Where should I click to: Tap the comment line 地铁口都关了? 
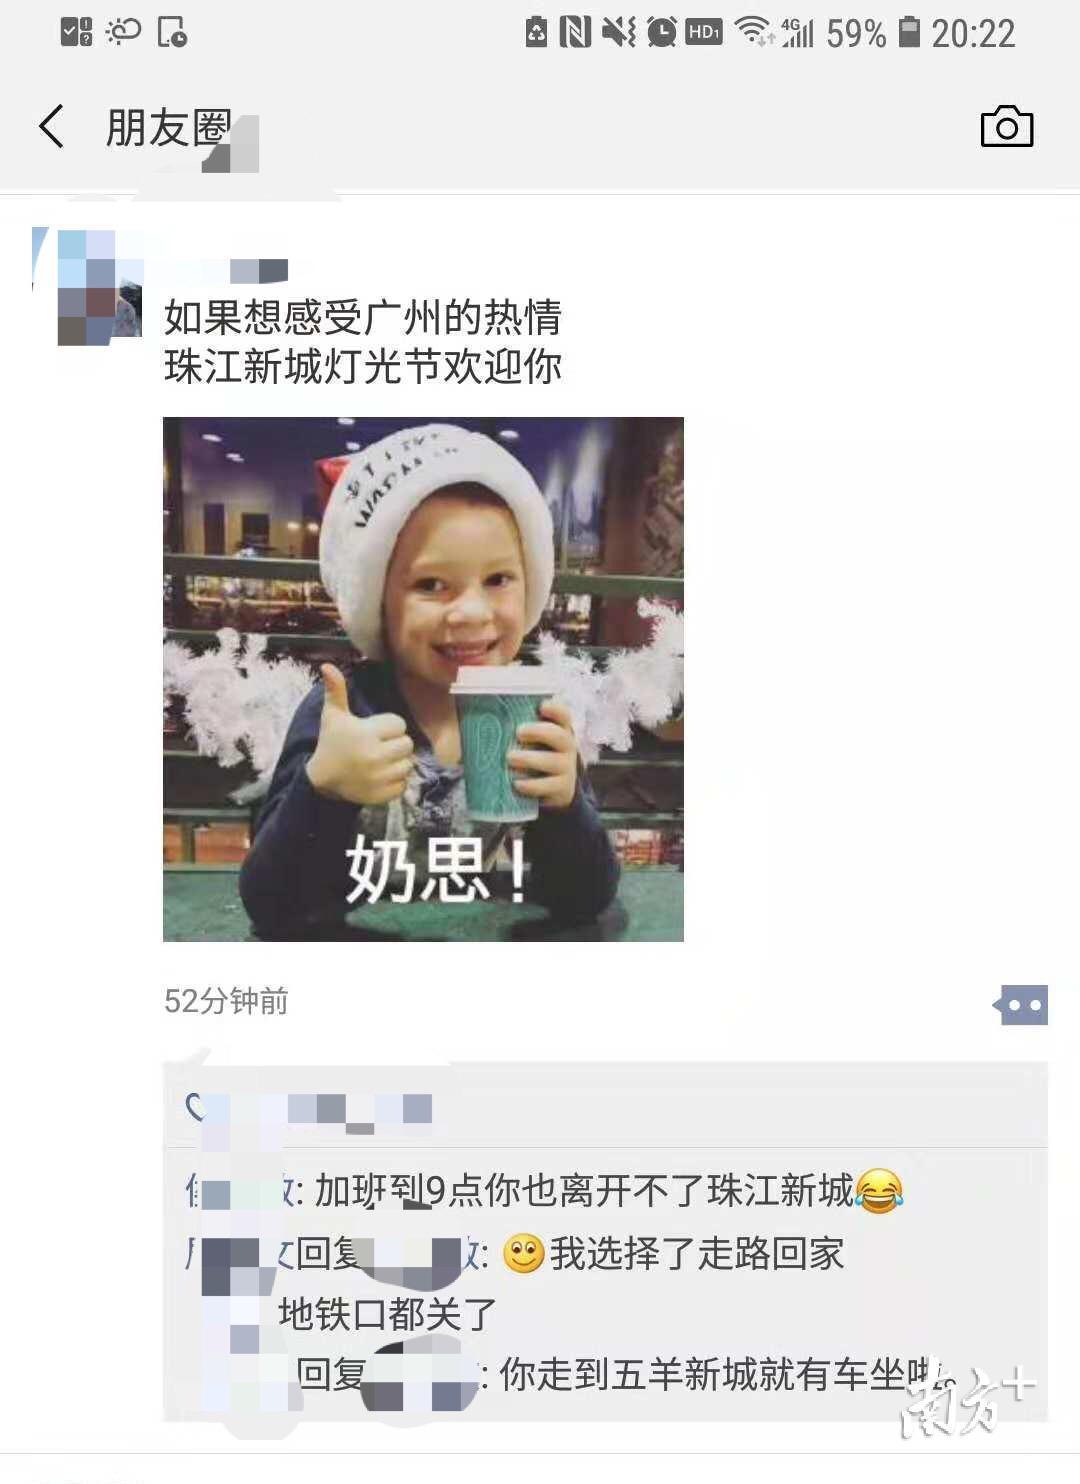tap(387, 1313)
